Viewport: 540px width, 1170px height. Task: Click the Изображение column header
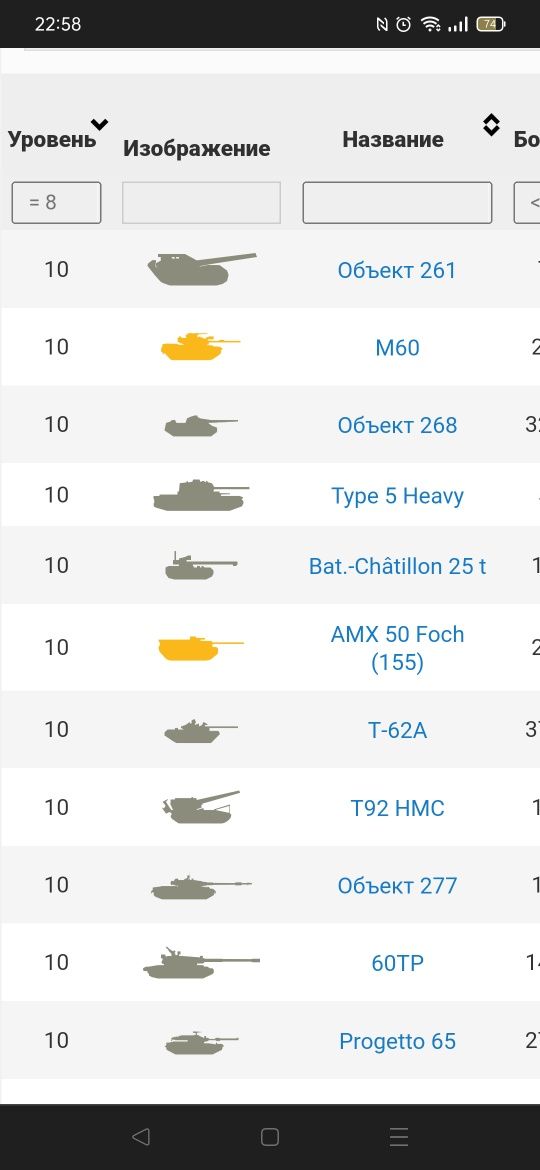[197, 148]
